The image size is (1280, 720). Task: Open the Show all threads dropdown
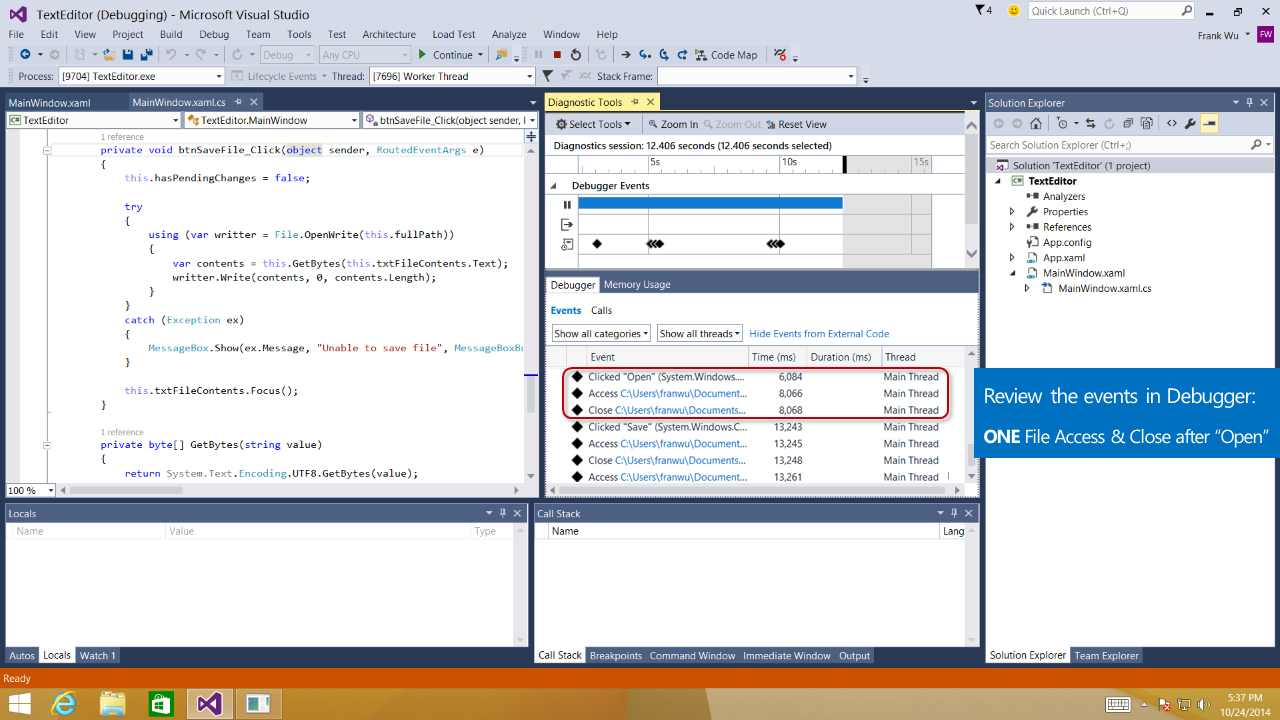pyautogui.click(x=700, y=333)
